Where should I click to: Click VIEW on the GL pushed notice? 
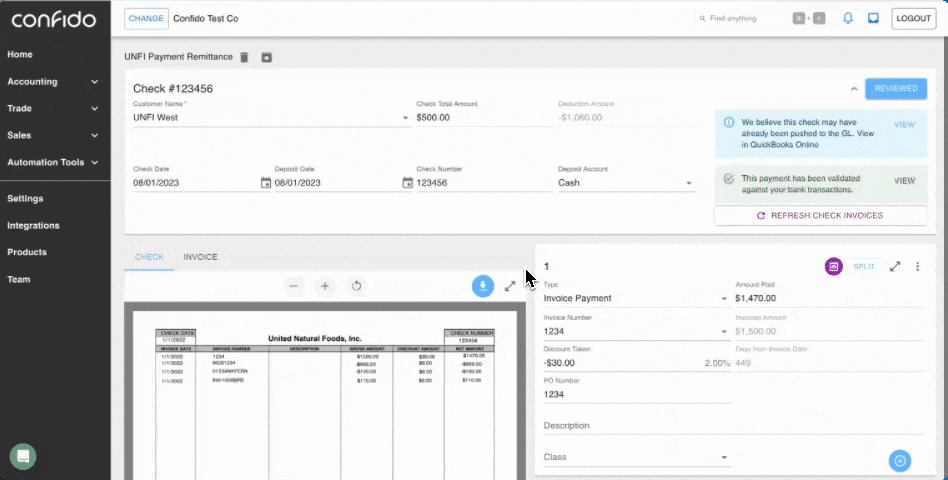coord(904,125)
